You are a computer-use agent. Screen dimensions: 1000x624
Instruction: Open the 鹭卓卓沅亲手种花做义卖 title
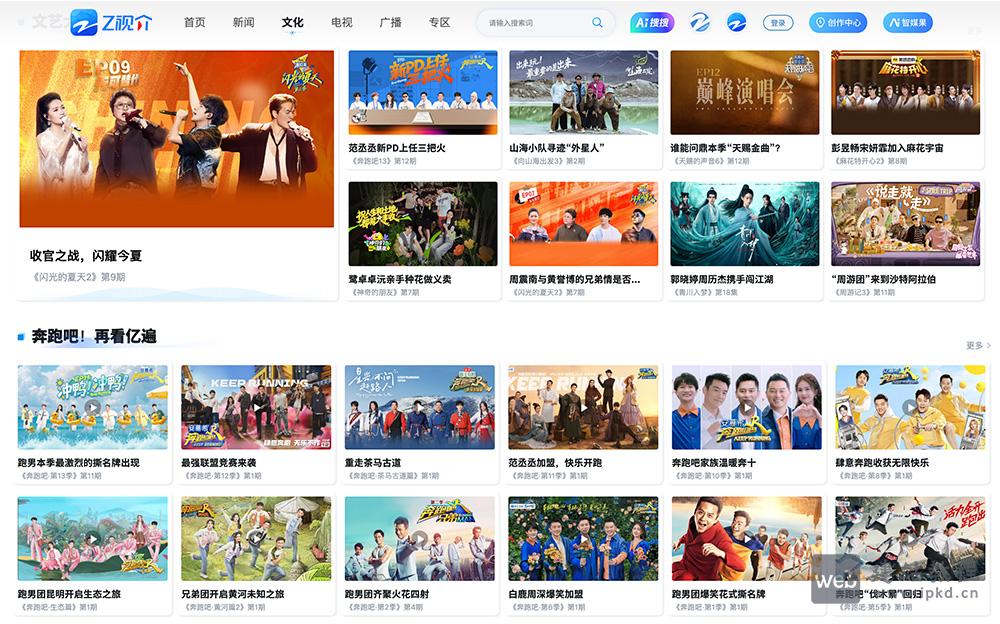coord(400,279)
